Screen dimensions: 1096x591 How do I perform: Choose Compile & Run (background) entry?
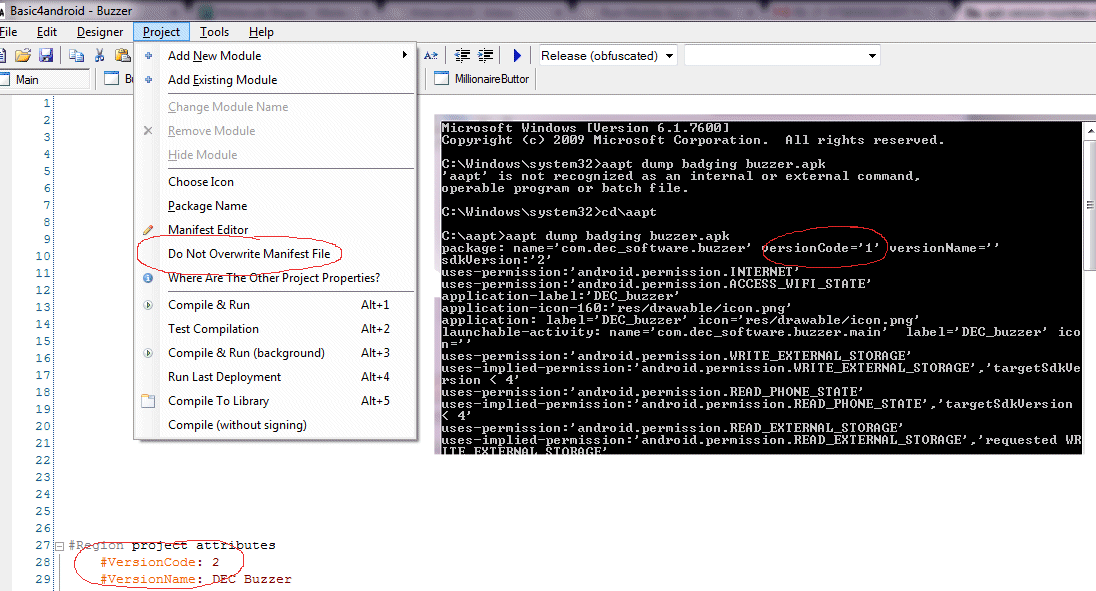[275, 353]
